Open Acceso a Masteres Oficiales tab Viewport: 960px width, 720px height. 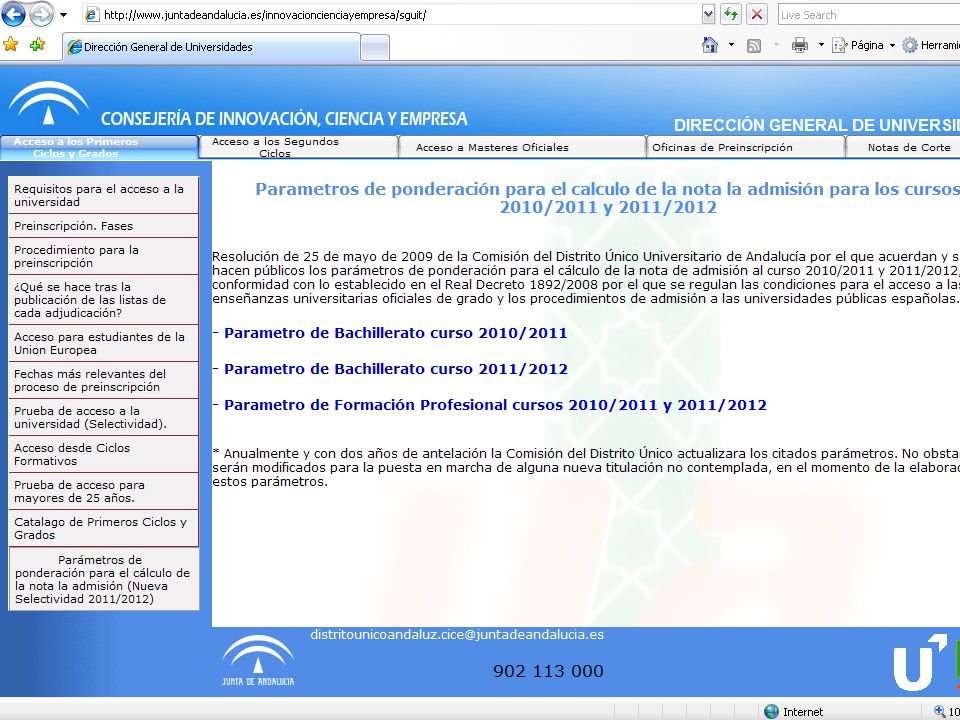522,148
